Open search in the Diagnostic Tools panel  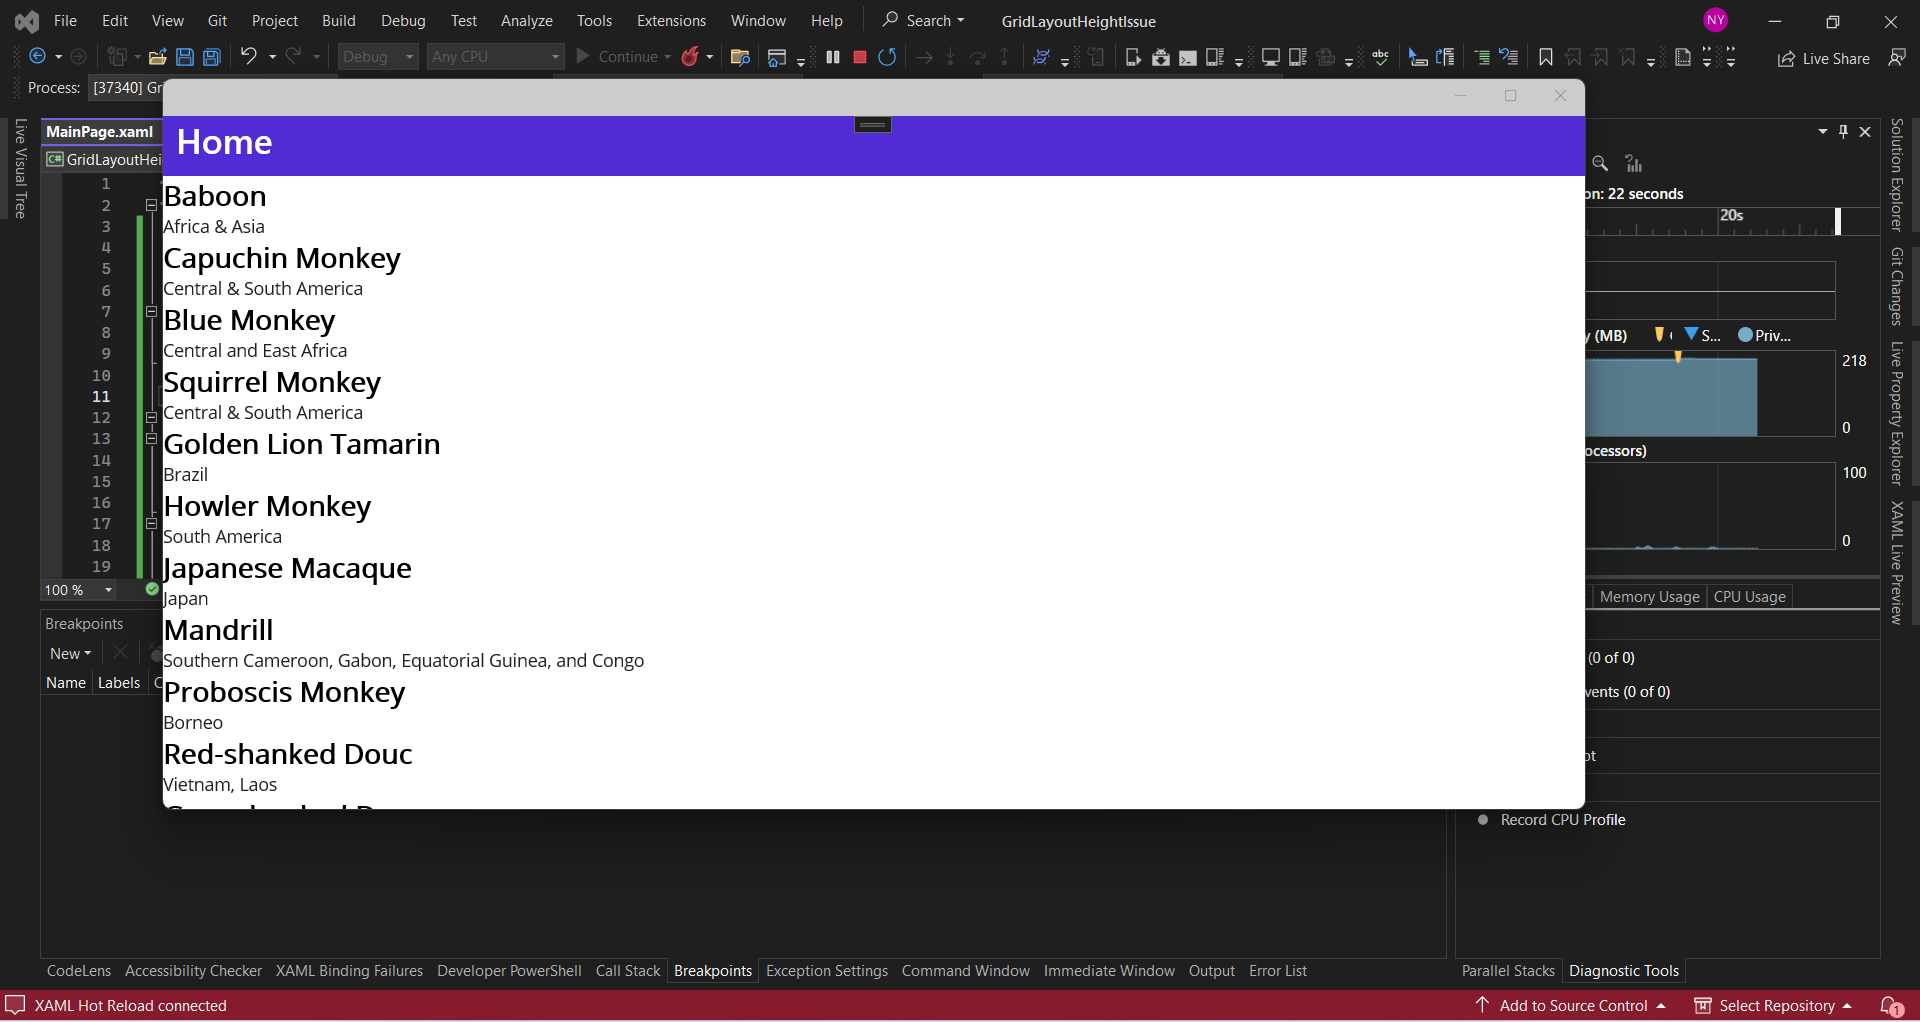[1601, 162]
